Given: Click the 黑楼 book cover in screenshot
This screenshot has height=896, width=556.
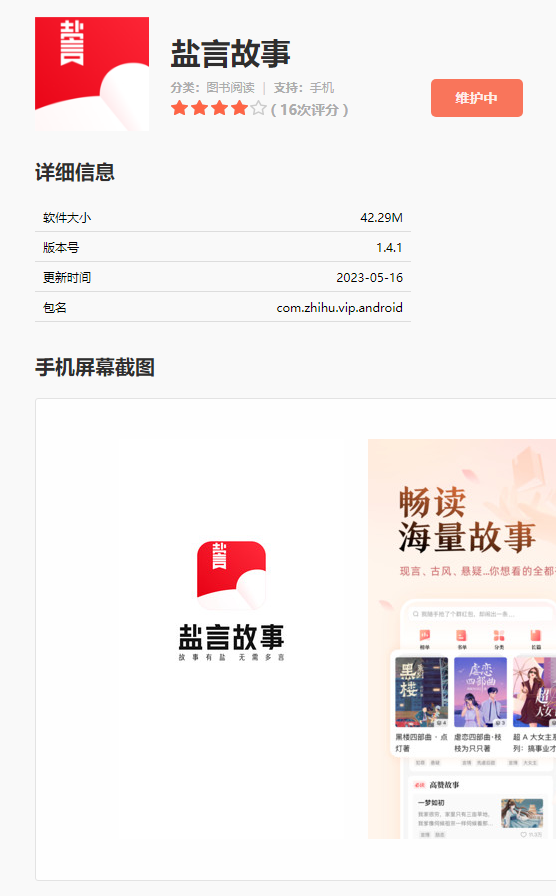Looking at the screenshot, I should (422, 692).
